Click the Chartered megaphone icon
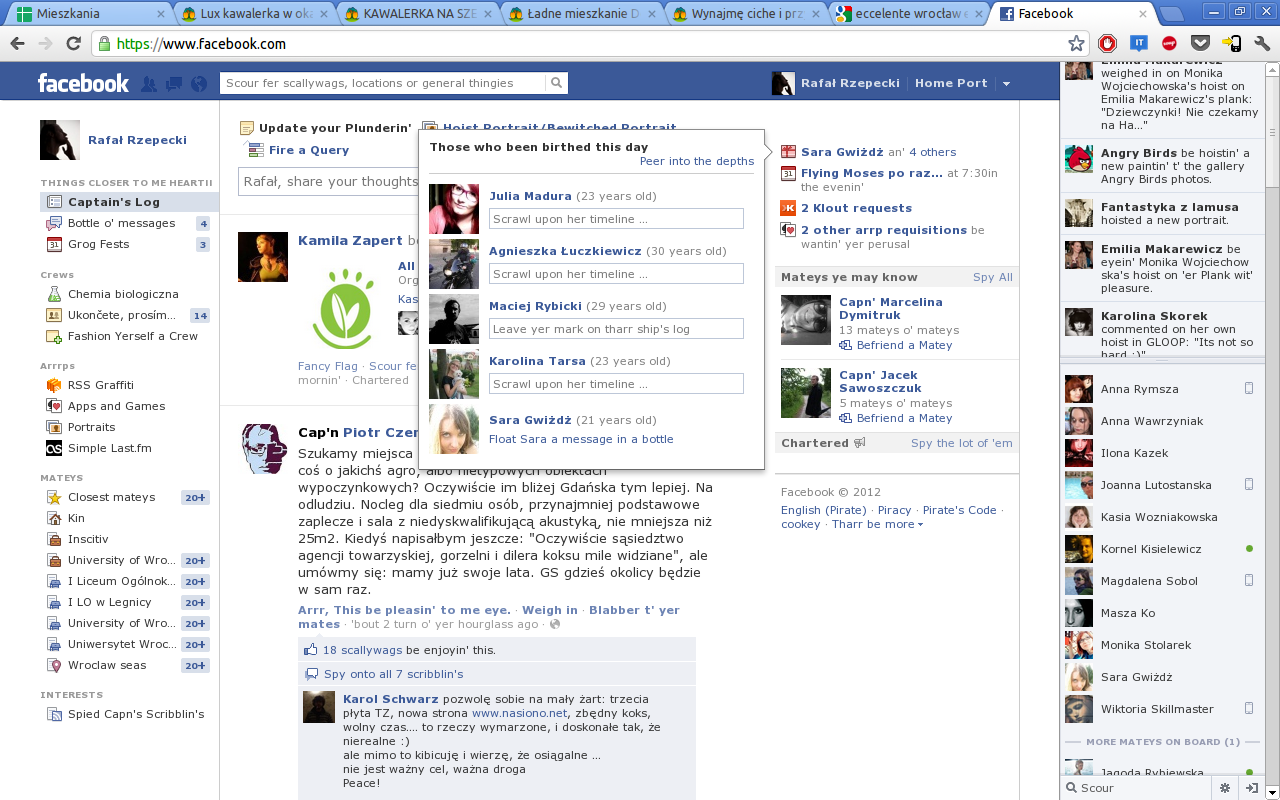 [859, 443]
